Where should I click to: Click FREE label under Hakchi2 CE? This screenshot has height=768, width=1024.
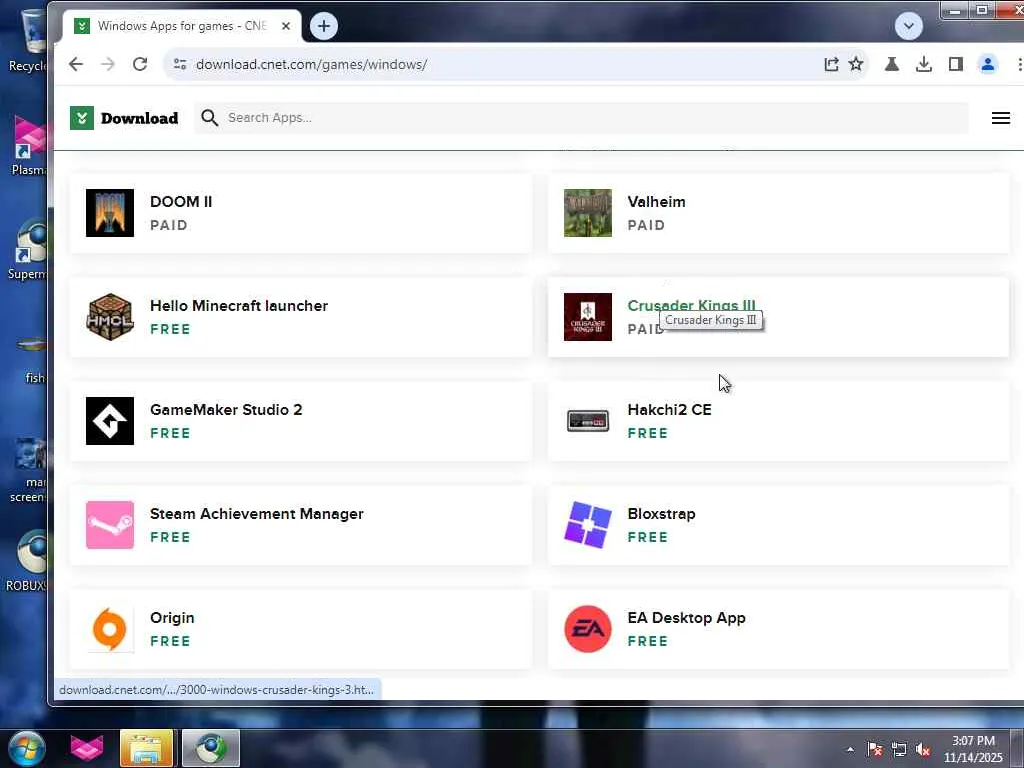(647, 433)
